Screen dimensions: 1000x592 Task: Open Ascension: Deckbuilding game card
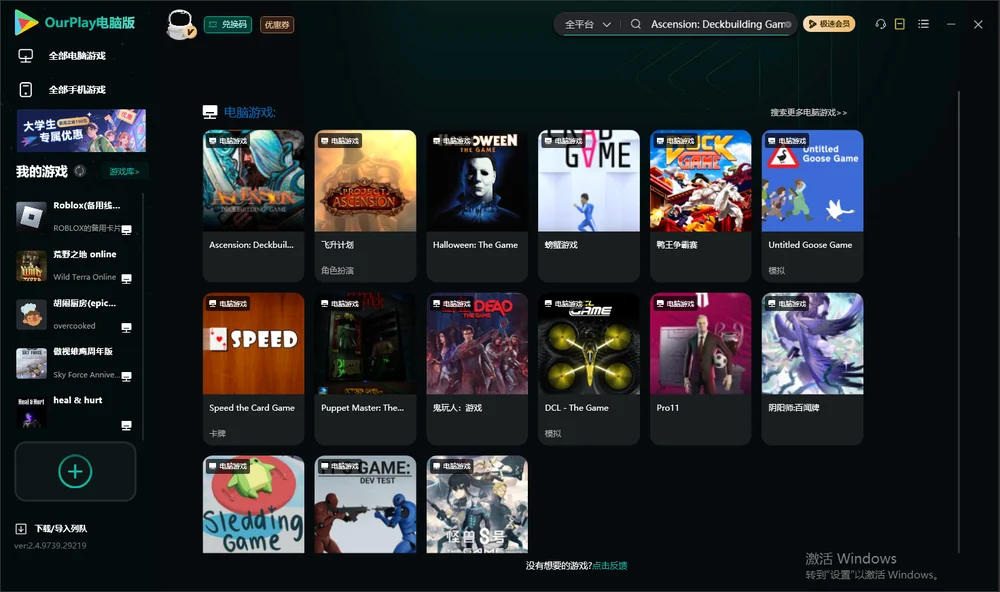(x=253, y=205)
